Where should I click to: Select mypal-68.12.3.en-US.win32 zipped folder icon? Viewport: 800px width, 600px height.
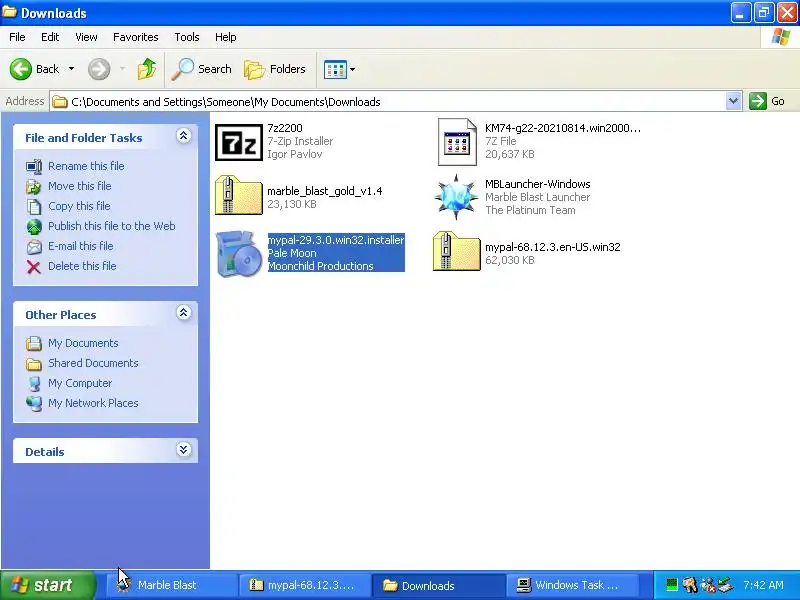pos(457,251)
